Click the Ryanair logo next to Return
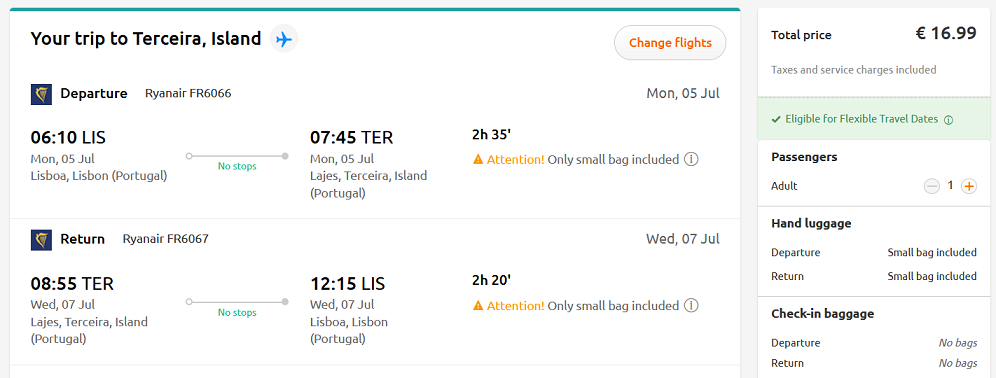 pyautogui.click(x=41, y=240)
